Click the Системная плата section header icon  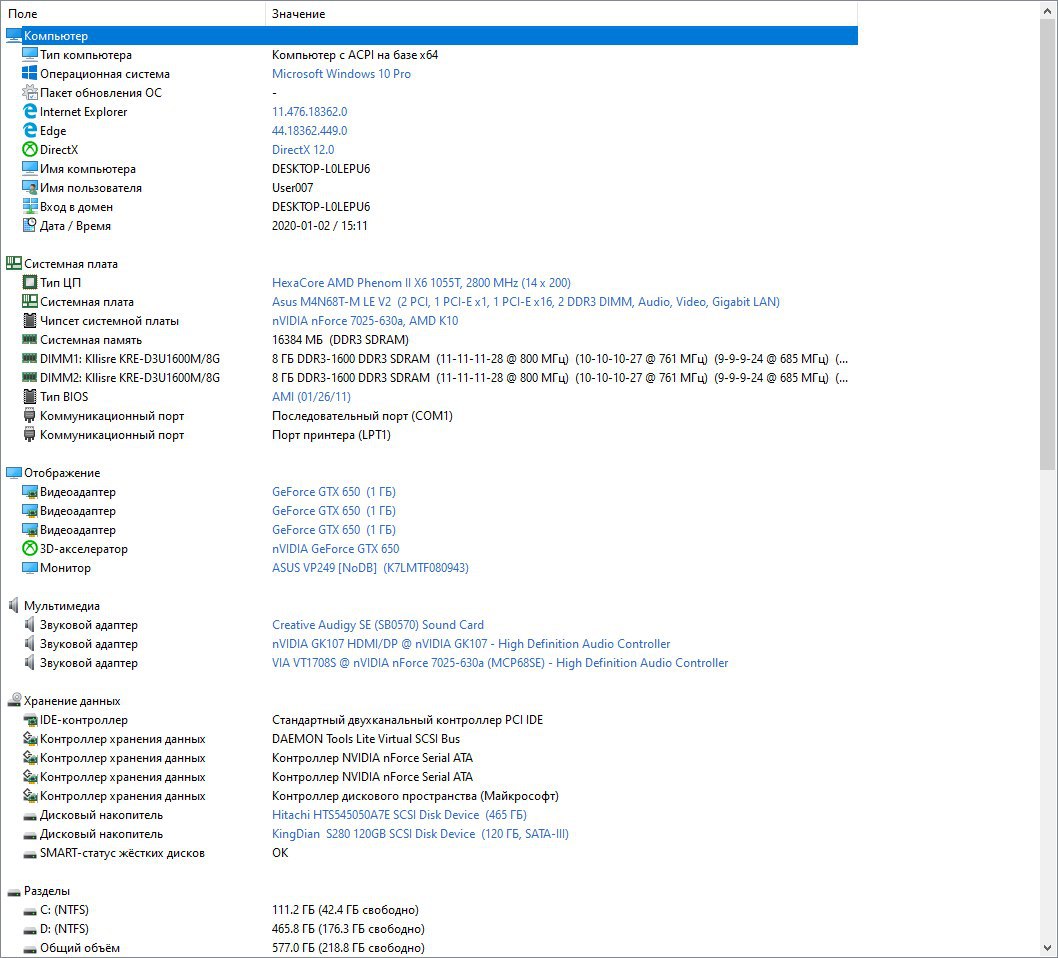pos(13,263)
